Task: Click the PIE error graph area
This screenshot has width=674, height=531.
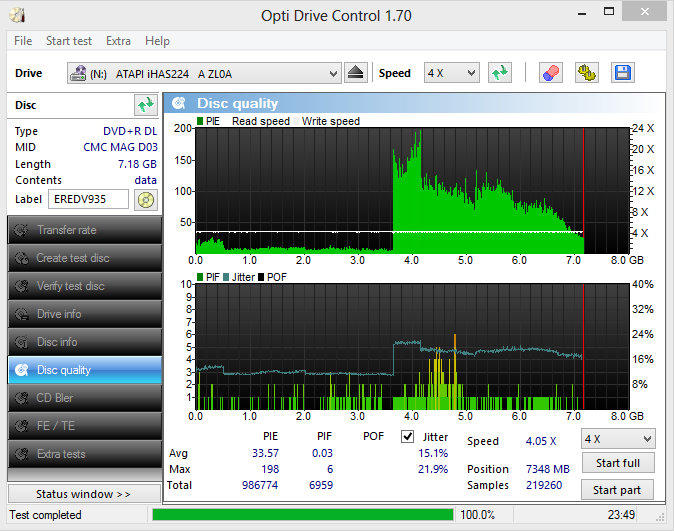Action: pyautogui.click(x=413, y=190)
